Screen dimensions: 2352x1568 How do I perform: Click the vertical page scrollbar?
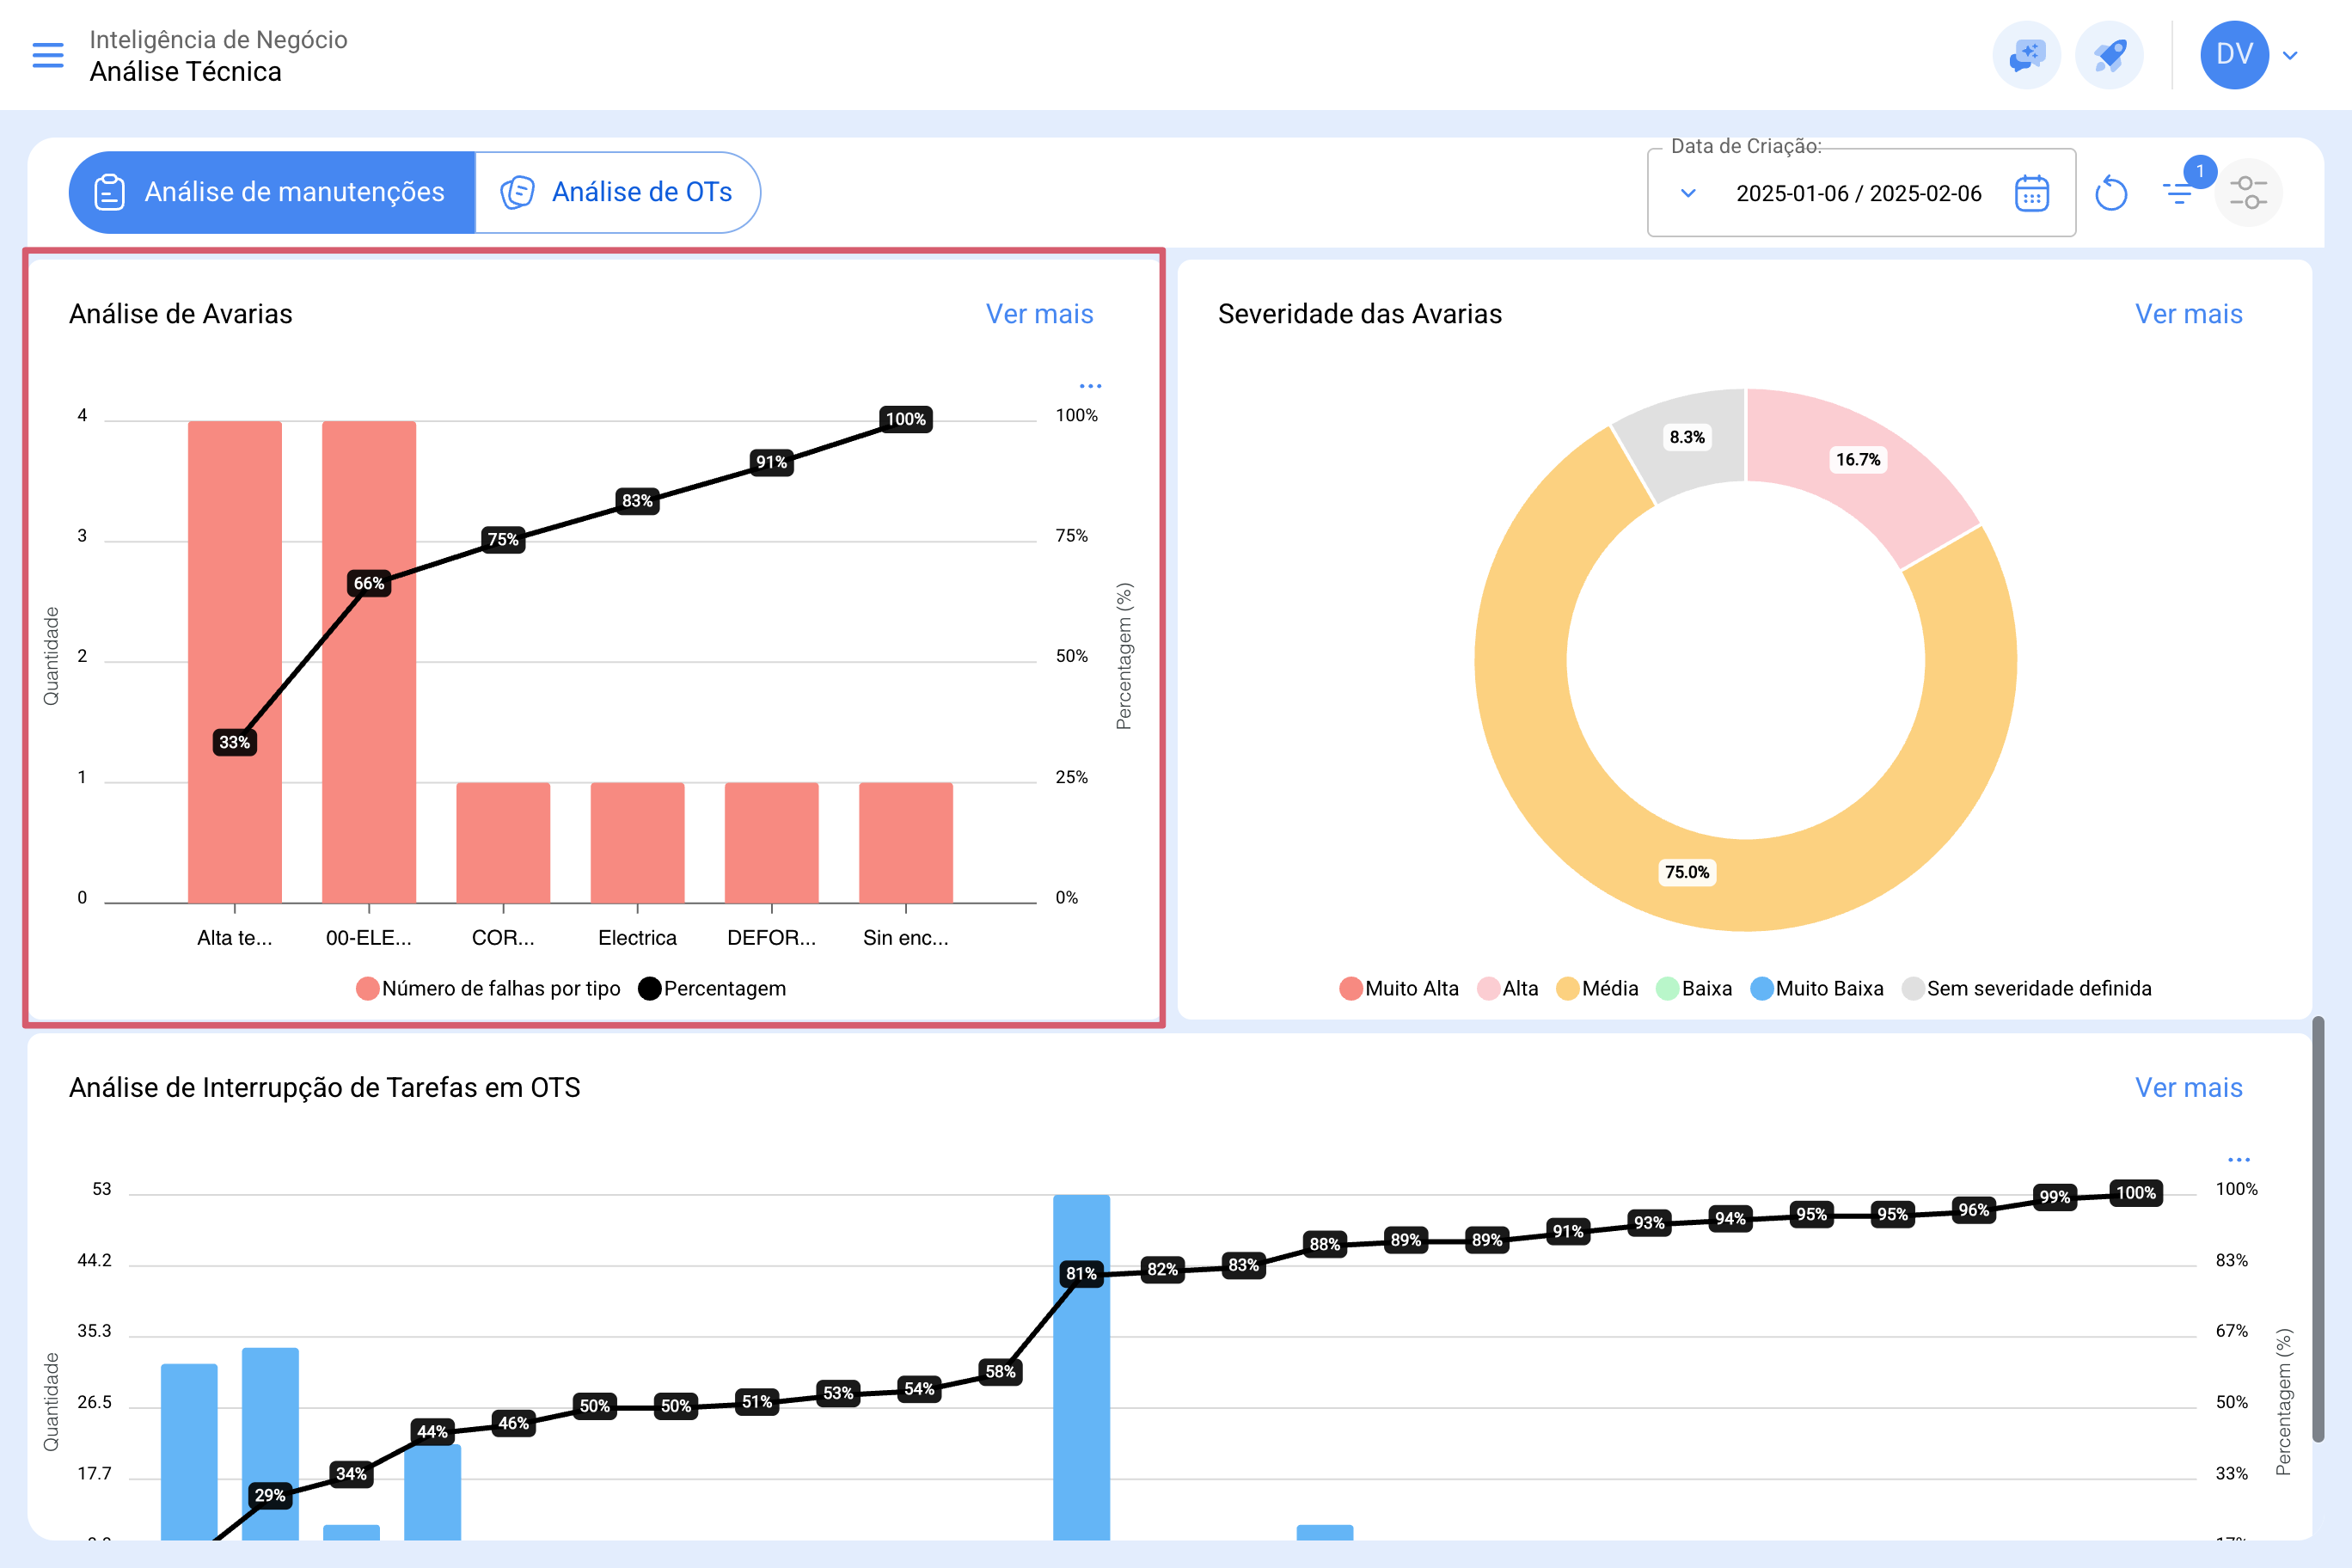[2318, 1230]
